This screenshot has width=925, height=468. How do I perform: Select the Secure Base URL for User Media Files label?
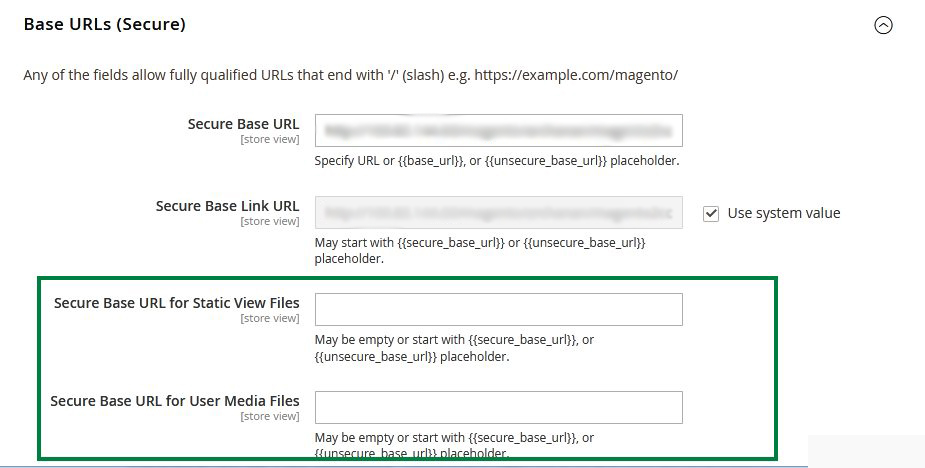(175, 401)
